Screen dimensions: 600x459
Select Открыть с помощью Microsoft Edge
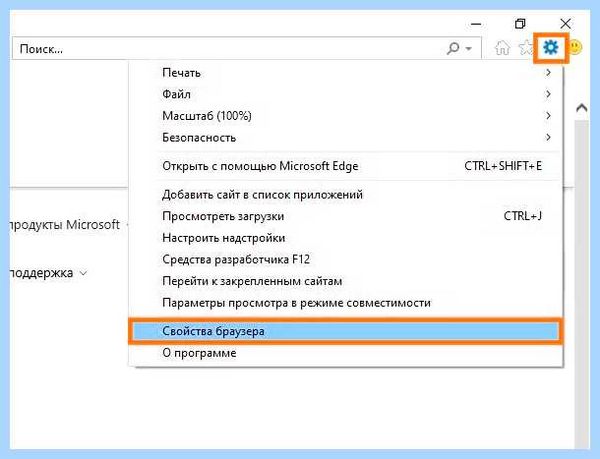pyautogui.click(x=346, y=166)
